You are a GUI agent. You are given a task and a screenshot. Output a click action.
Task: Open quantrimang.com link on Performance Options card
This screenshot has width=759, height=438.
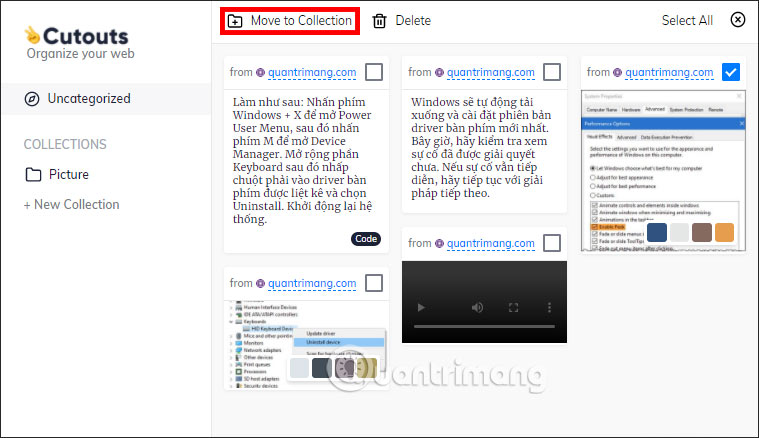click(x=669, y=73)
